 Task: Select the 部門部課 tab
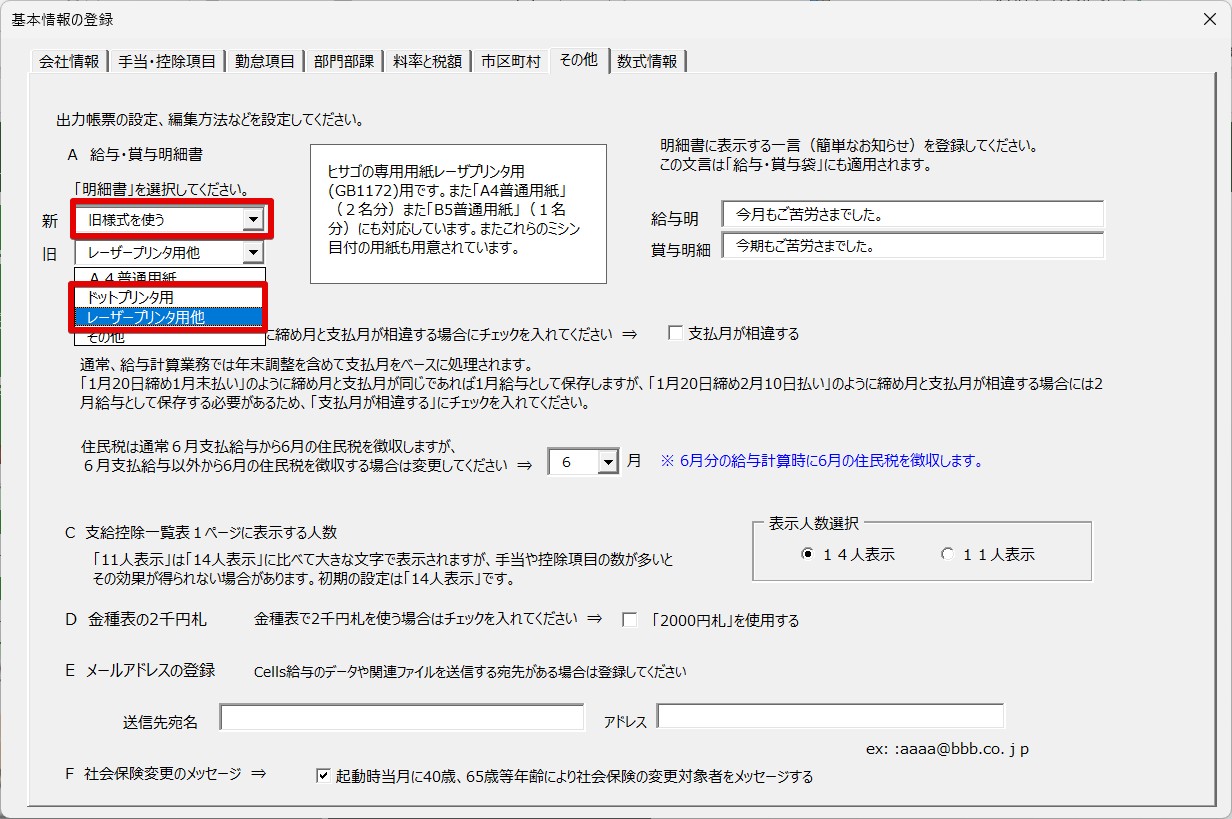coord(343,61)
